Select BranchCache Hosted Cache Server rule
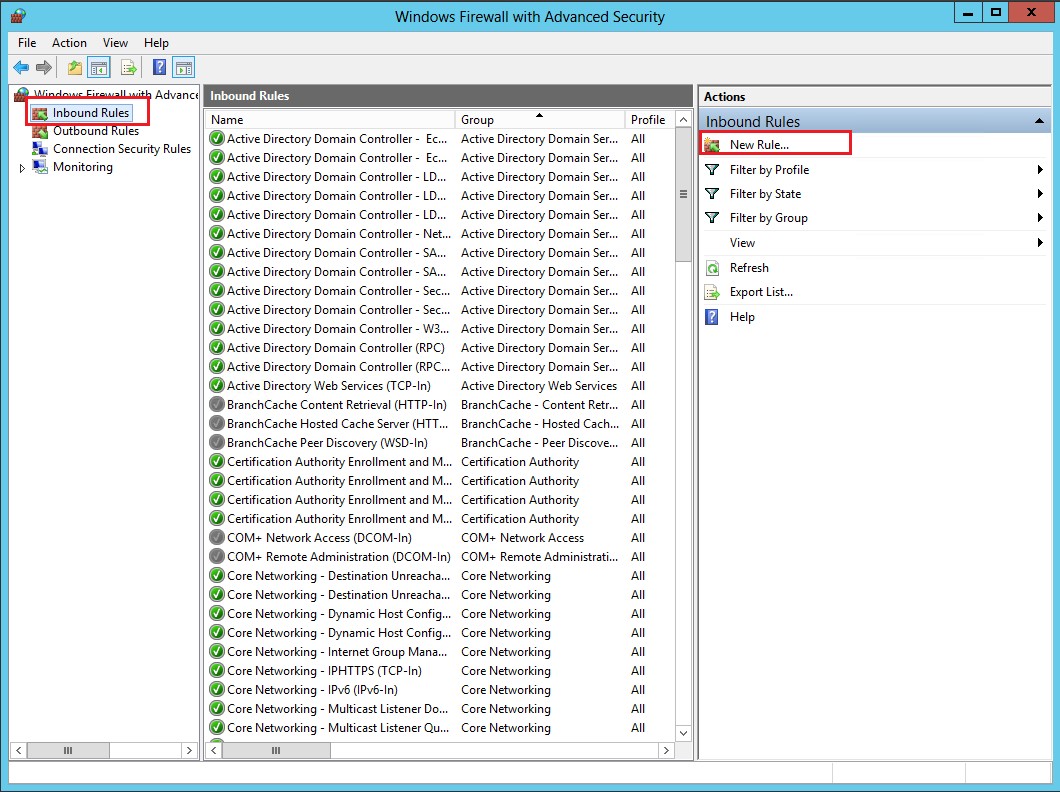The height and width of the screenshot is (792, 1060). [337, 424]
